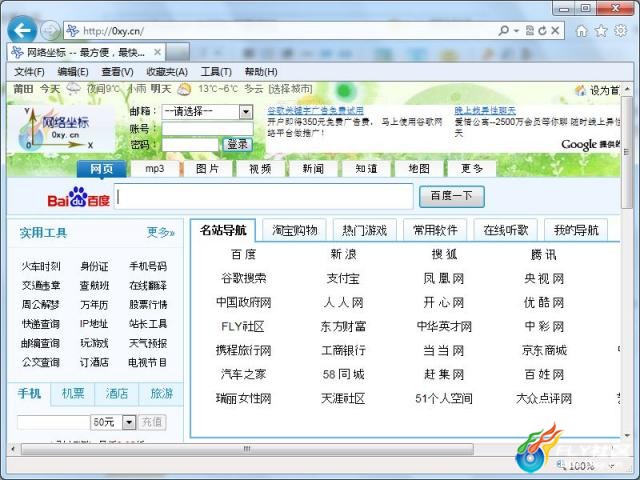Open the 文件(F) menu
Viewport: 640px width, 480px height.
click(29, 72)
